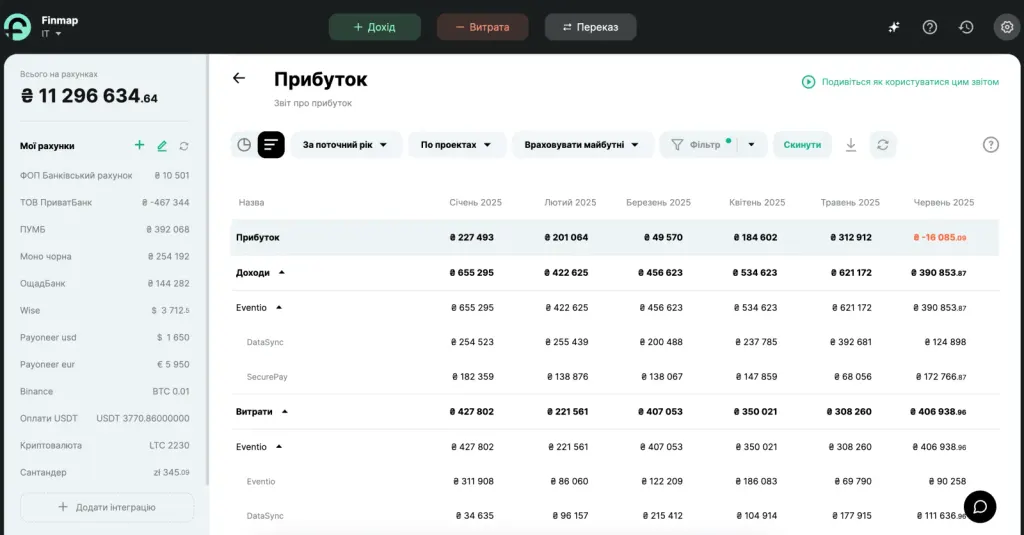The image size is (1024, 535).
Task: Click the DataSync row under Доходи
Action: pos(265,342)
